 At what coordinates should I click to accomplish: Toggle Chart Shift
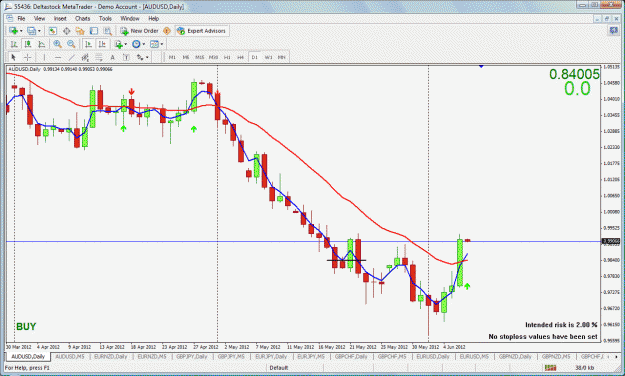pyautogui.click(x=102, y=44)
